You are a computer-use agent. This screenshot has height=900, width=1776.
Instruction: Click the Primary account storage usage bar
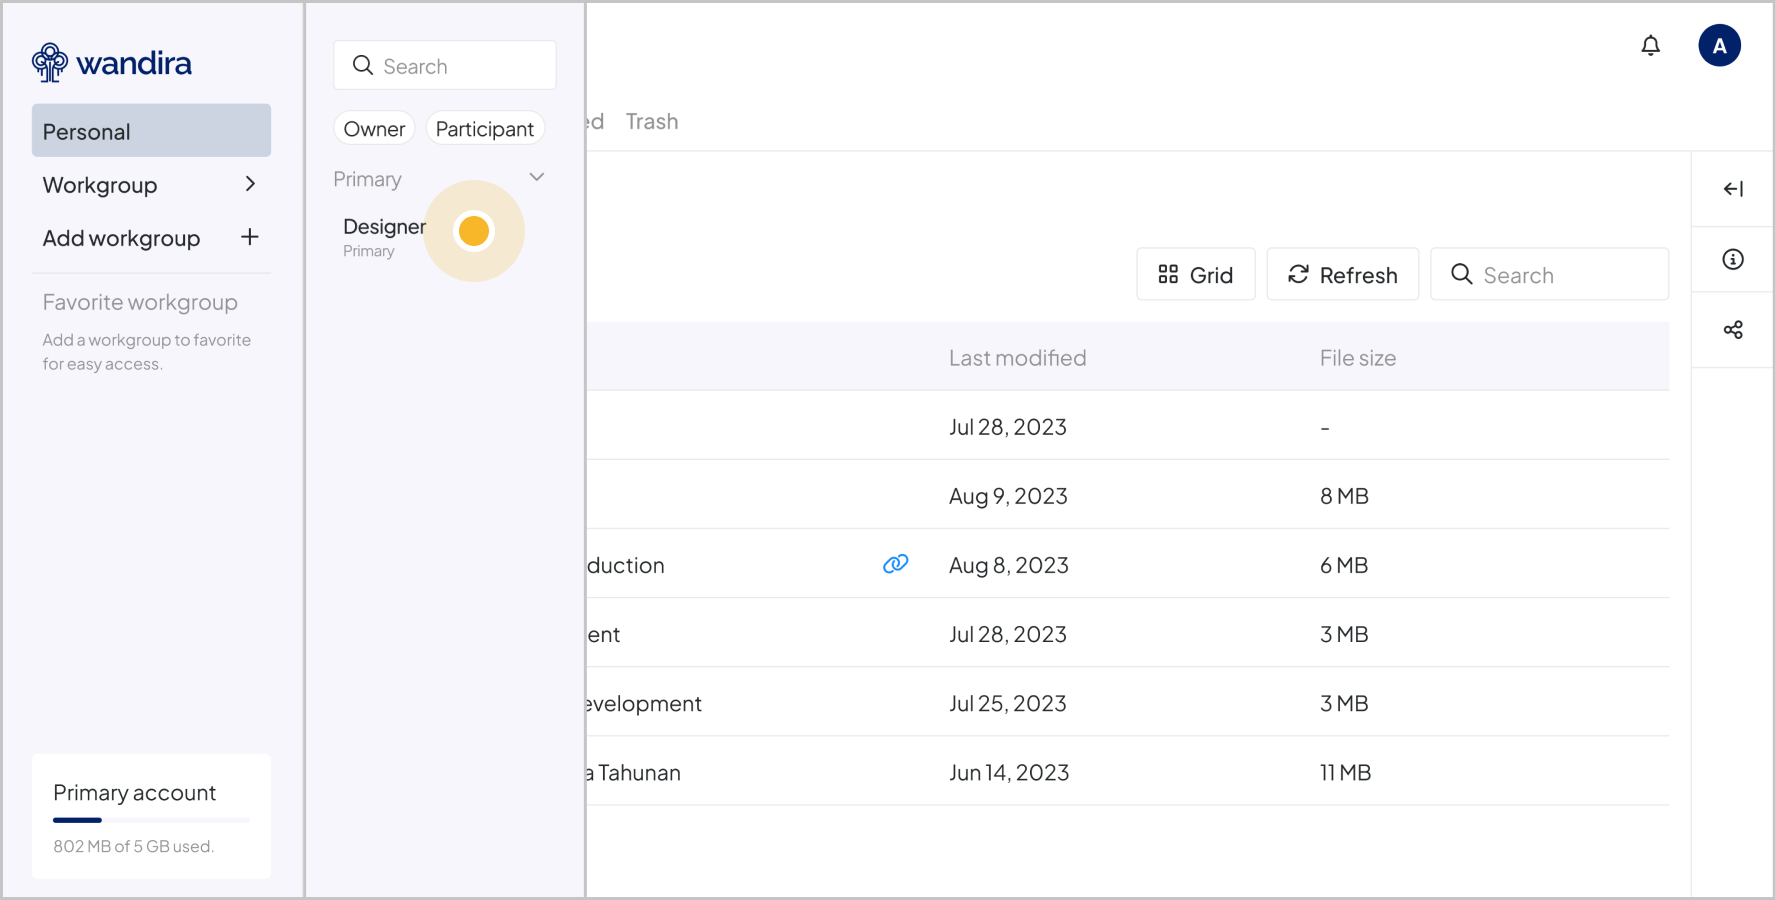tap(151, 820)
